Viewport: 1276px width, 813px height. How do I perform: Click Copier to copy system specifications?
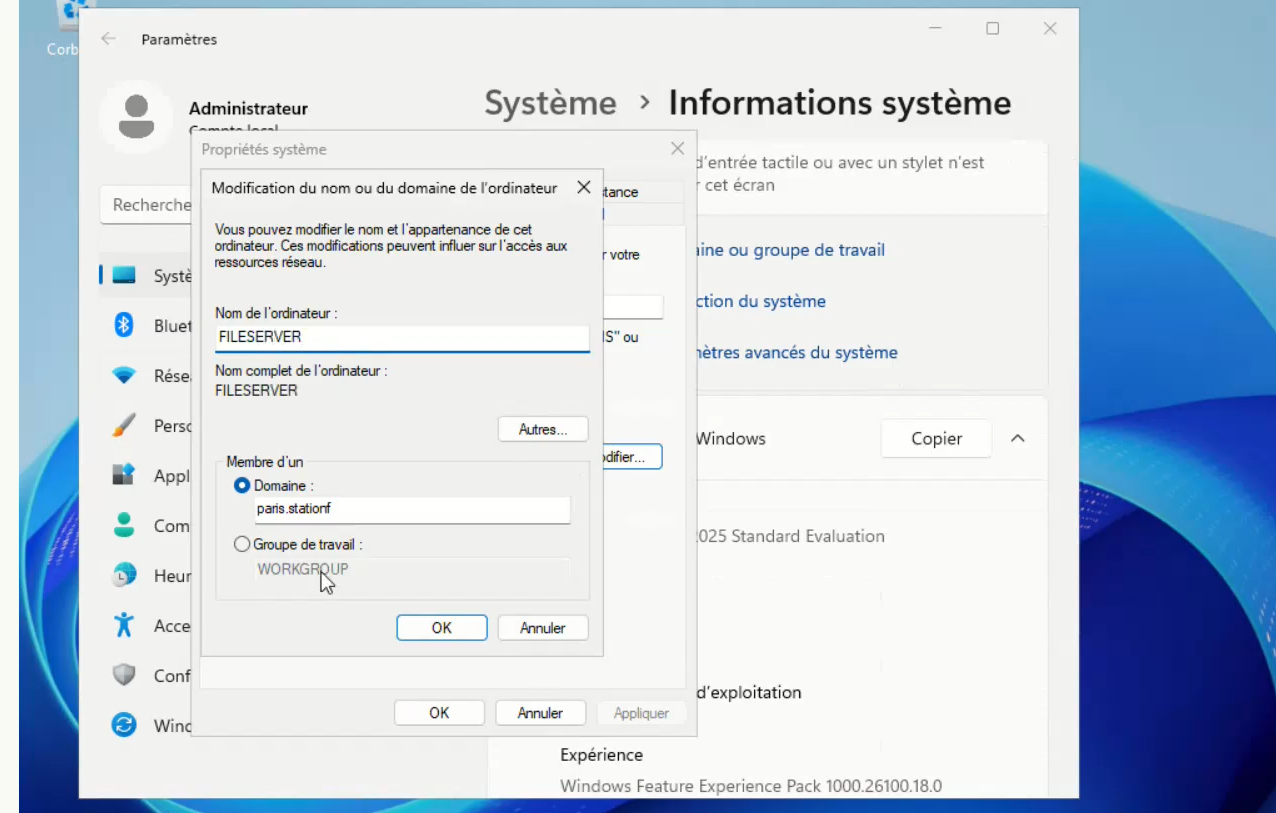pos(936,438)
